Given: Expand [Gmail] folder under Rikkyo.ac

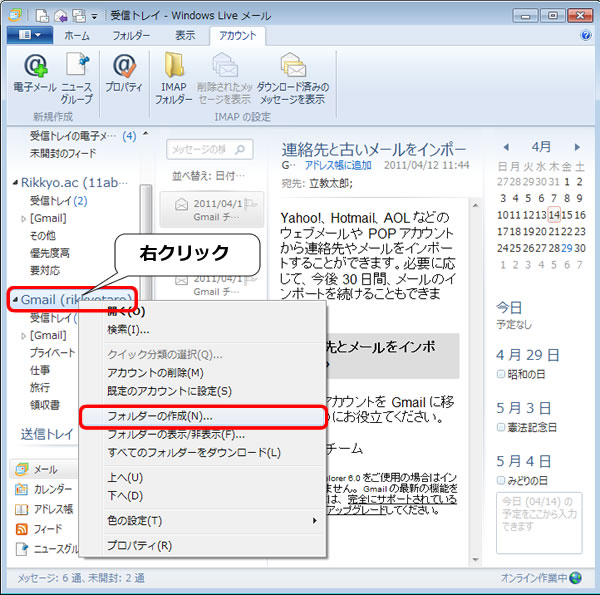Looking at the screenshot, I should tap(23, 219).
